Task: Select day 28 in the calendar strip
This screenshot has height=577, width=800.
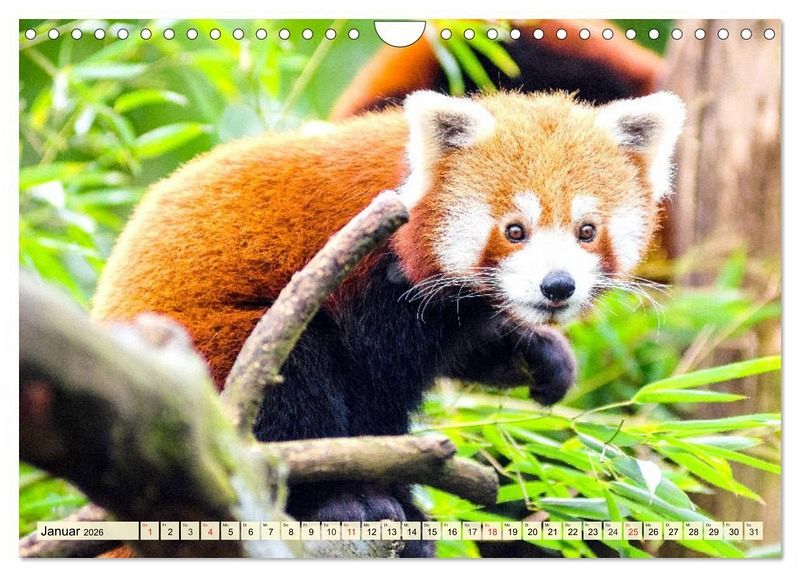Action: [x=694, y=531]
